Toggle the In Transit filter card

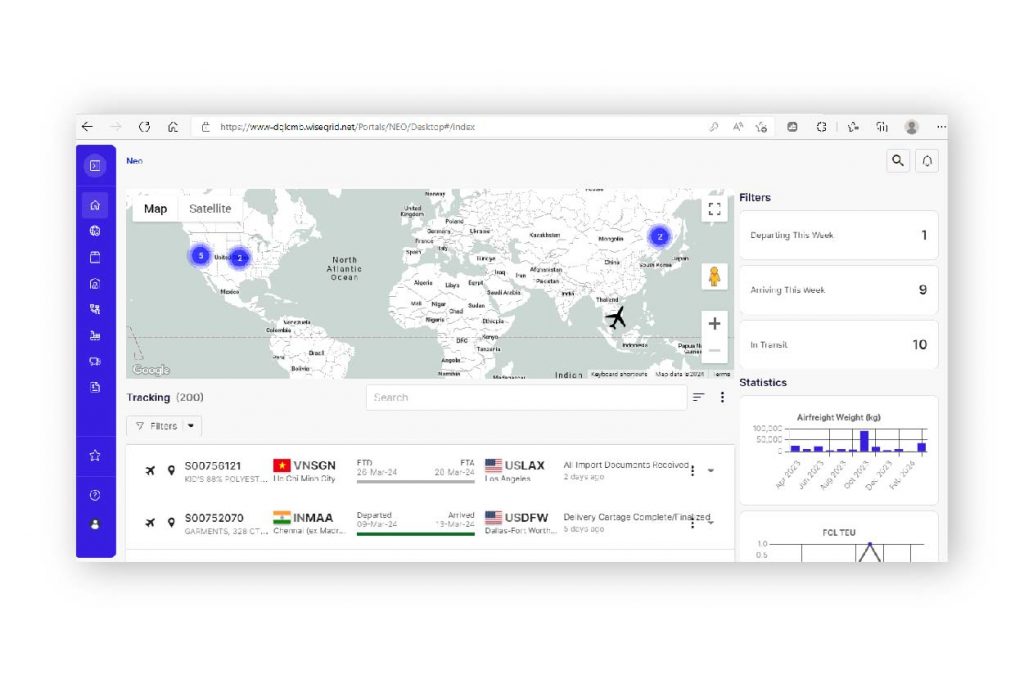pyautogui.click(x=838, y=345)
